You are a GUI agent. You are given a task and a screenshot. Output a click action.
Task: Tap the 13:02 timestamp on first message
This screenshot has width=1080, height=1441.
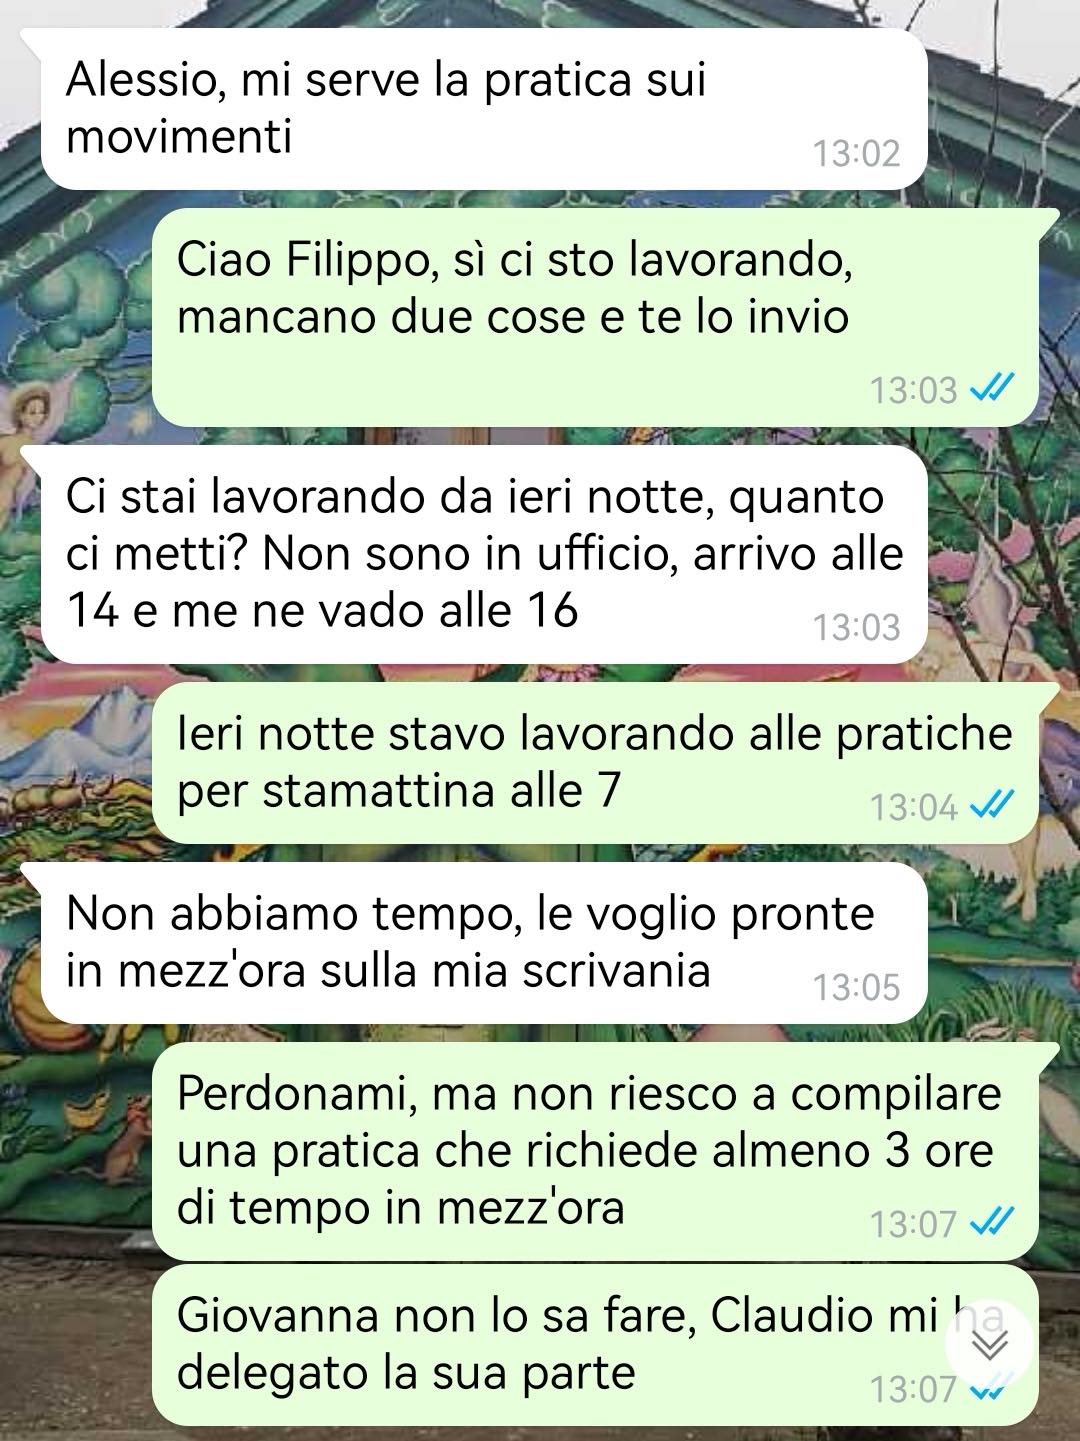coord(856,153)
